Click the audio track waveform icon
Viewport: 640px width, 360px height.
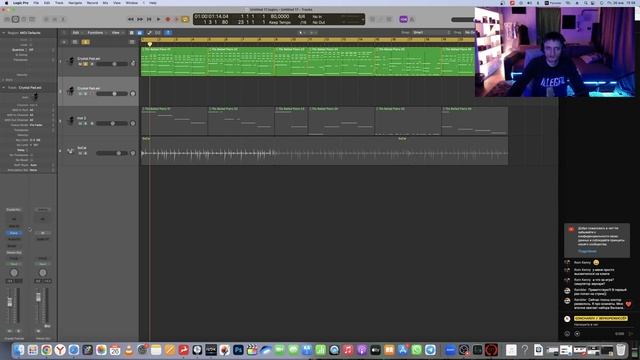click(x=70, y=150)
